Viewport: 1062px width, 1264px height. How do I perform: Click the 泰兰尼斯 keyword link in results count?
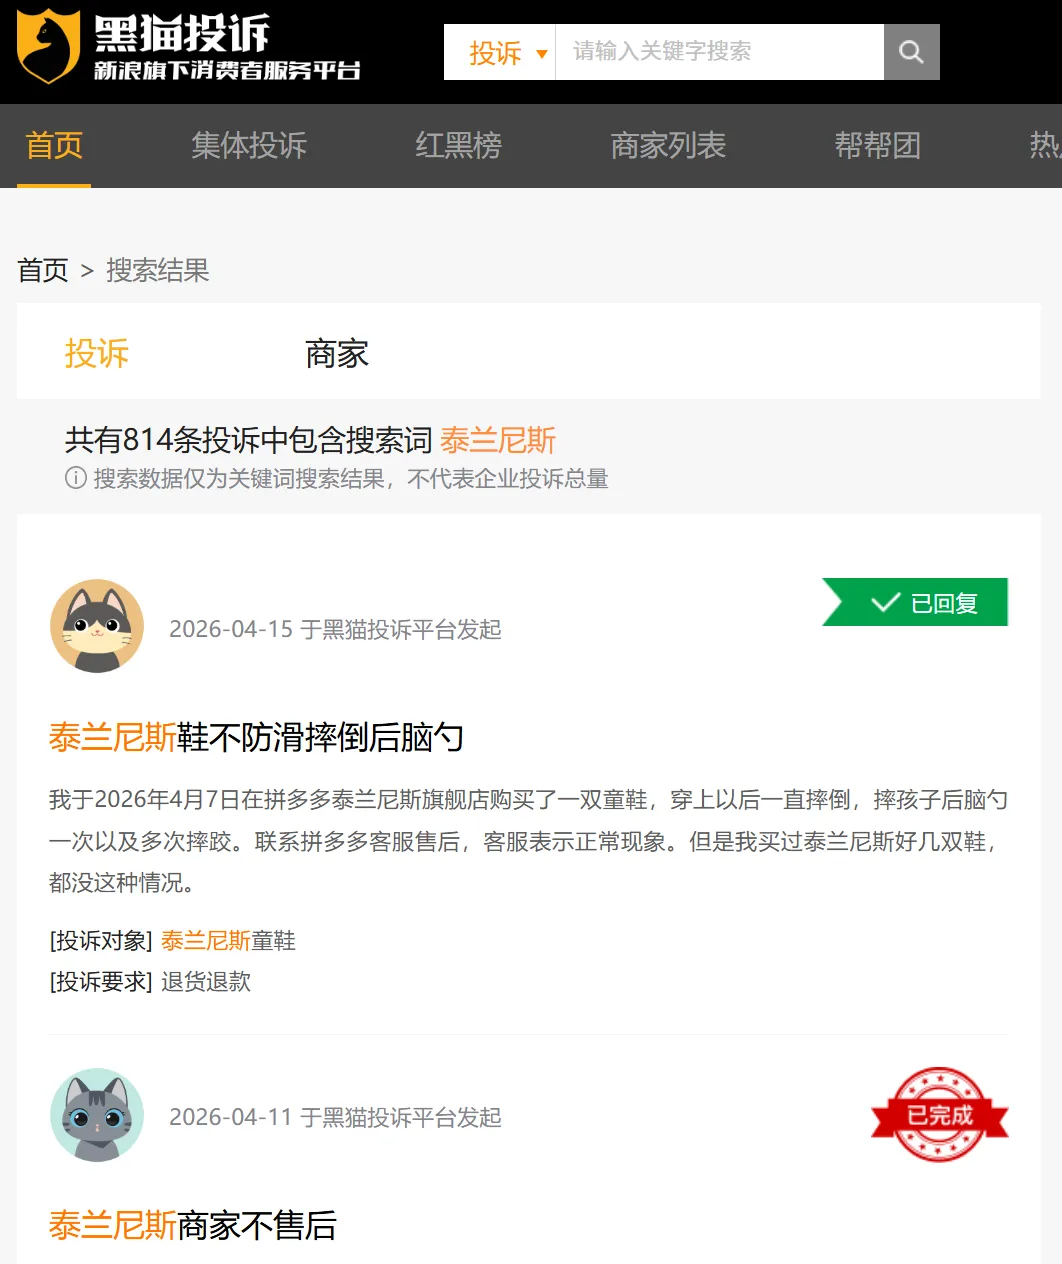(x=500, y=440)
